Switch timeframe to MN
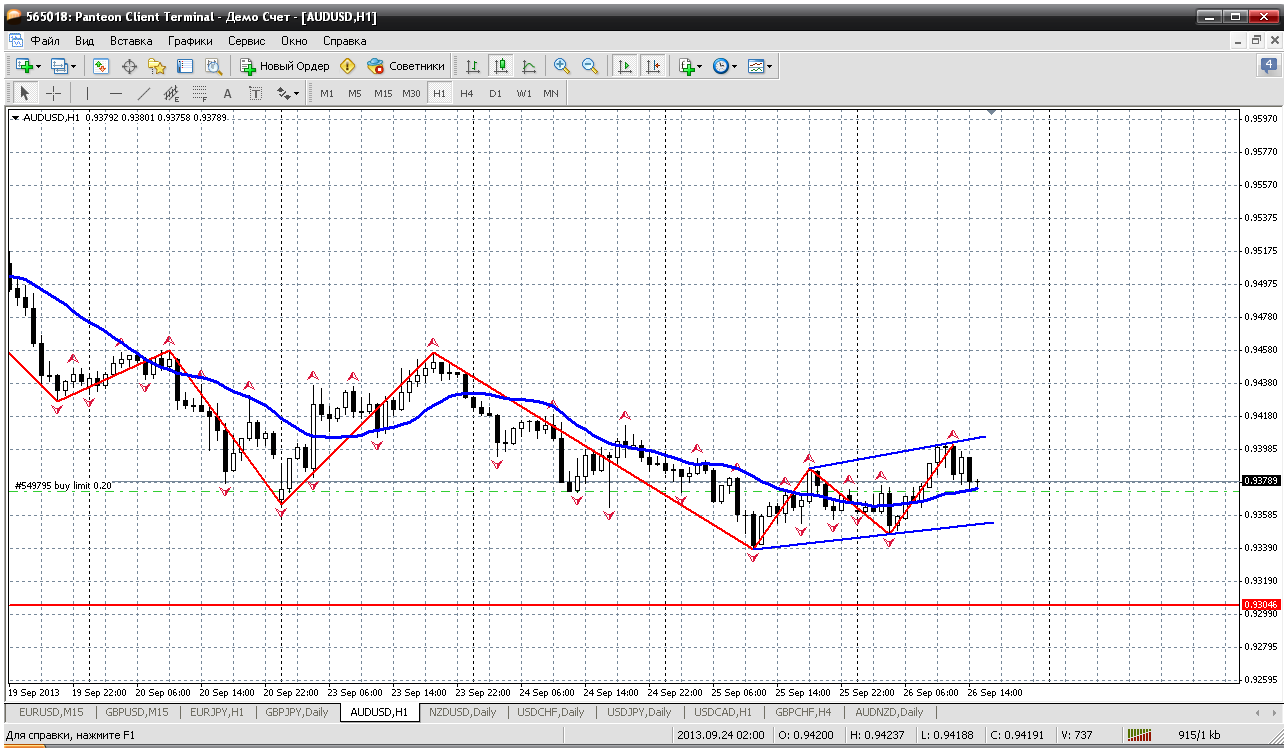 coord(551,93)
